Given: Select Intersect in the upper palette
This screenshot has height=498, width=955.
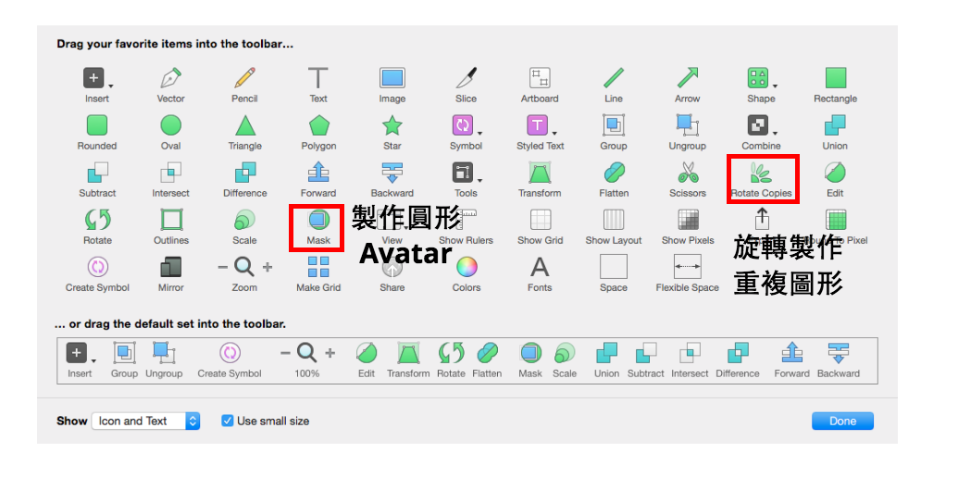Looking at the screenshot, I should pos(171,180).
